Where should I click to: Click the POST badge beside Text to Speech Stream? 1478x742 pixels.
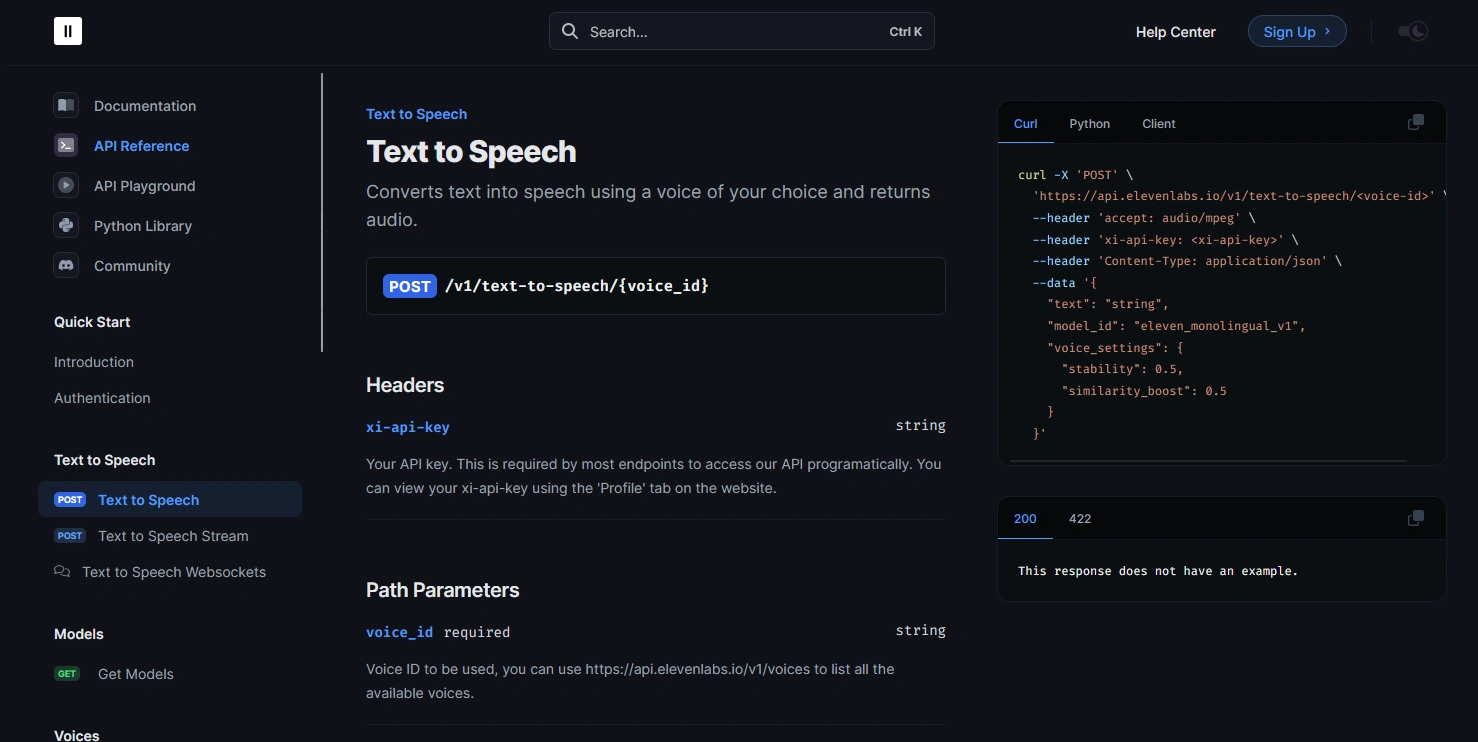70,536
